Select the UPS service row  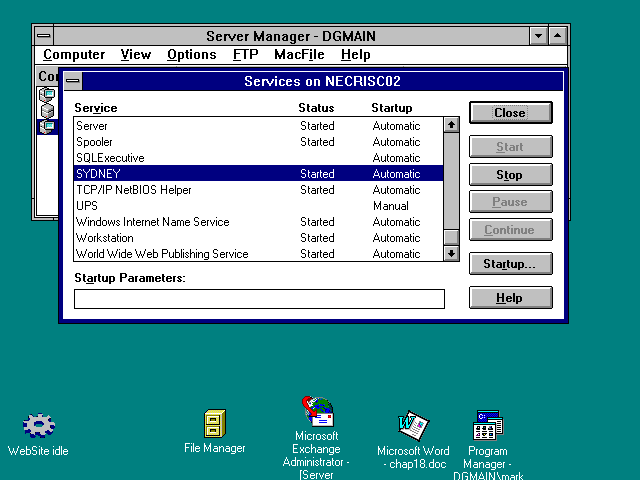[x=258, y=206]
